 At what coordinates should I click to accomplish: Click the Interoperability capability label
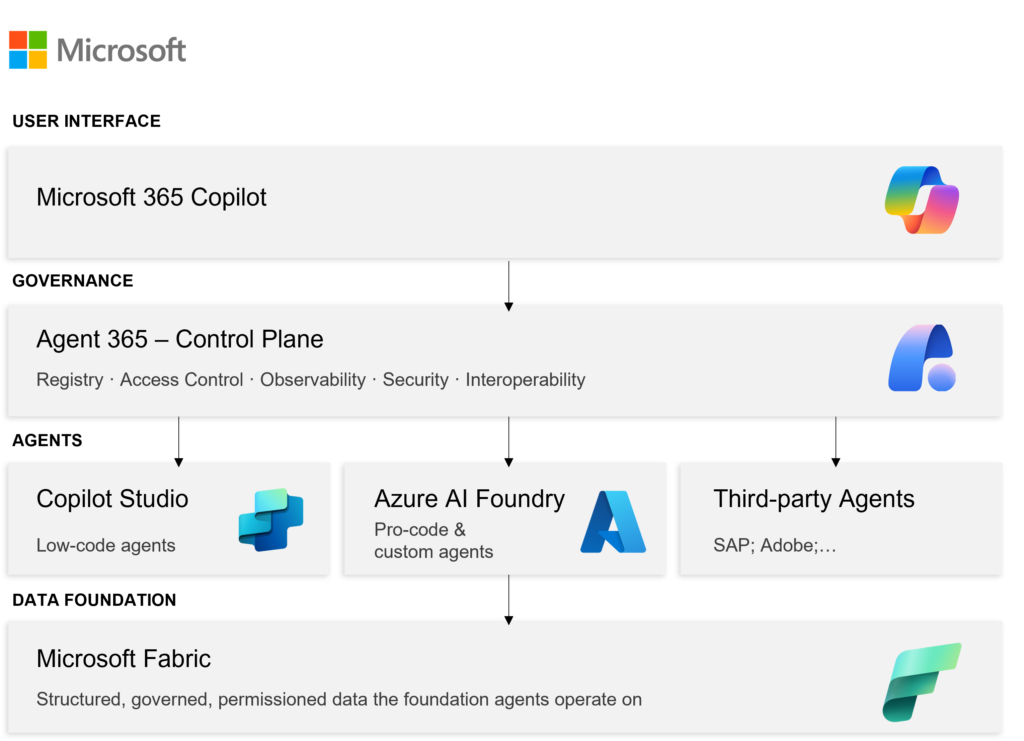(x=525, y=380)
